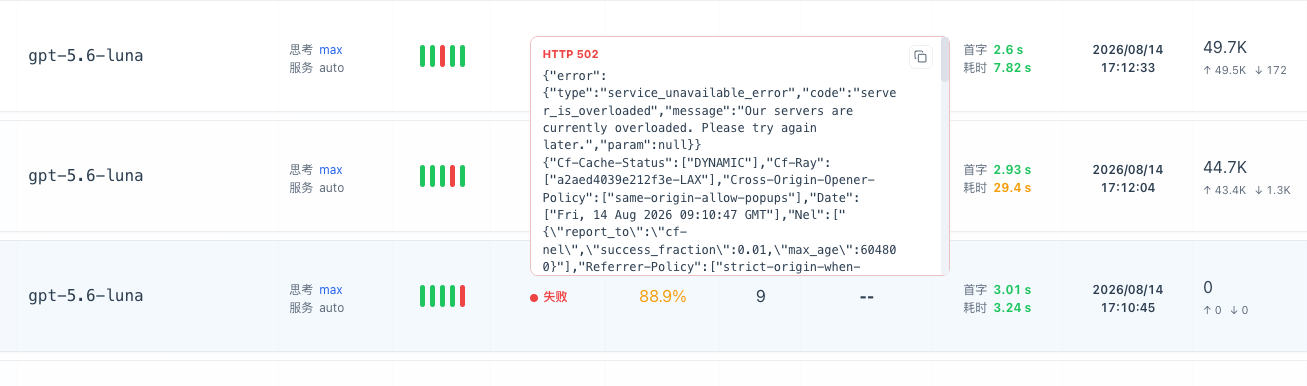Click the ↑ 43.4K input tokens value
The width and height of the screenshot is (1307, 386).
tap(1224, 190)
